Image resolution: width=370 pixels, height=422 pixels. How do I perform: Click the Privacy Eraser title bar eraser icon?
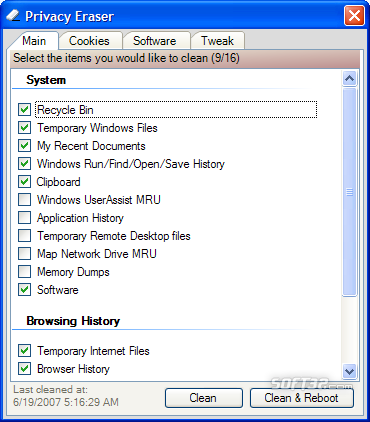[x=13, y=16]
